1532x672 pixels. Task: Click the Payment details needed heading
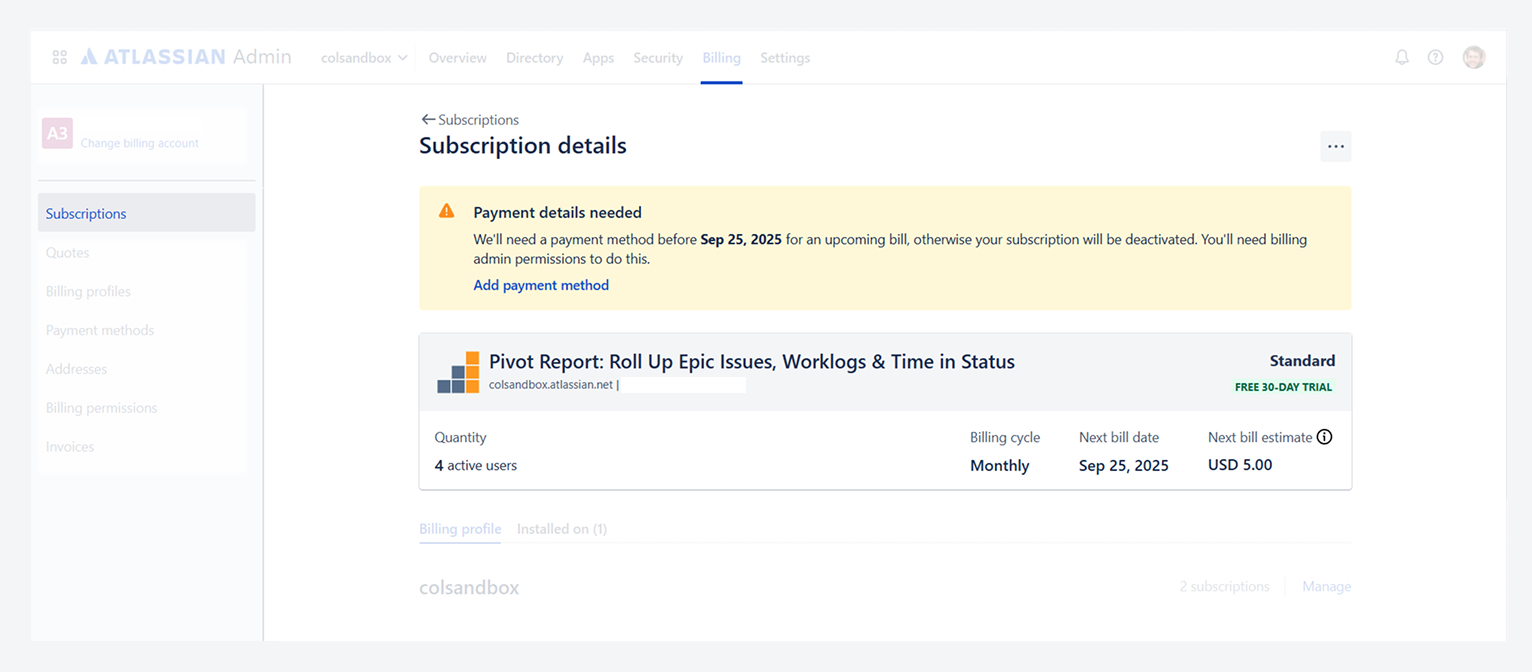[557, 212]
